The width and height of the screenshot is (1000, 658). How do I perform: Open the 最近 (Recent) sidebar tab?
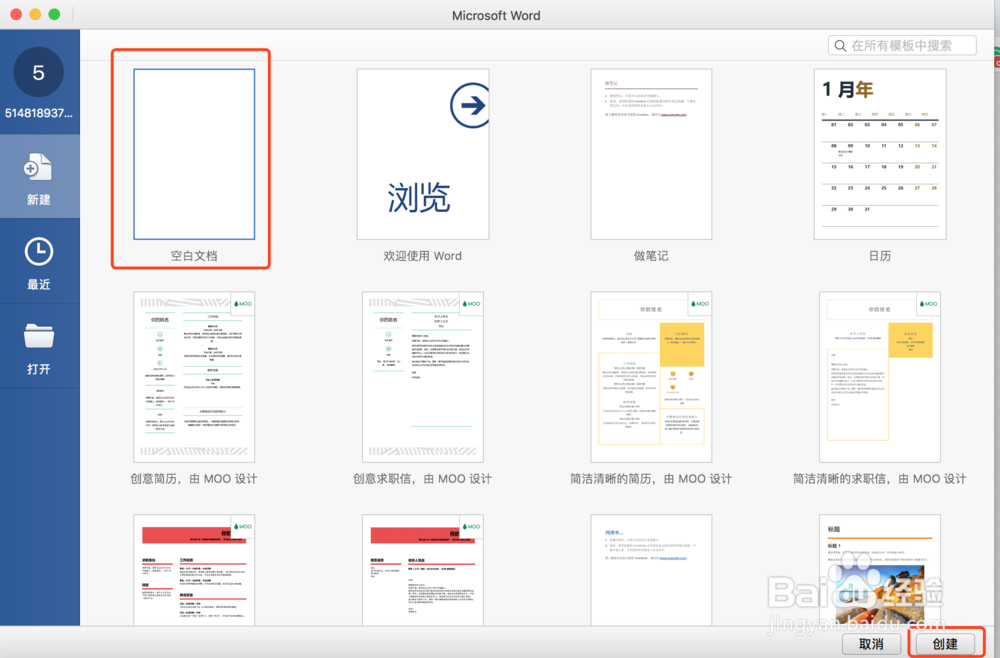click(40, 261)
